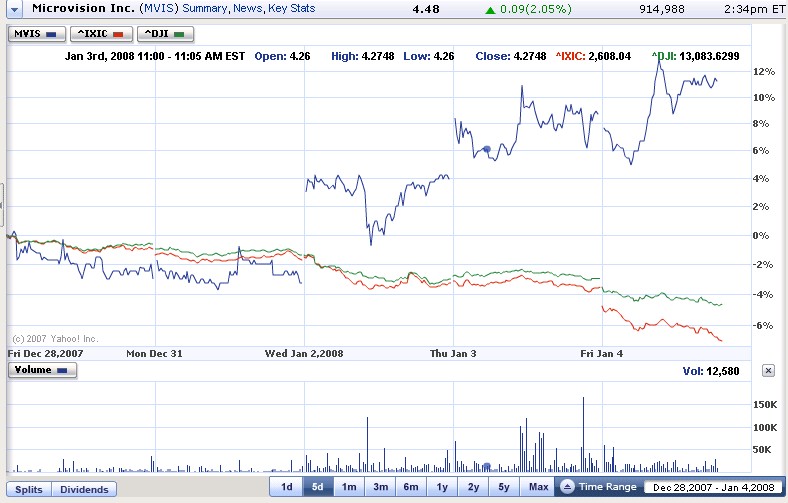Viewport: 788px width, 503px height.
Task: Click the 'Fri Jan 4' axis label
Action: click(x=602, y=354)
